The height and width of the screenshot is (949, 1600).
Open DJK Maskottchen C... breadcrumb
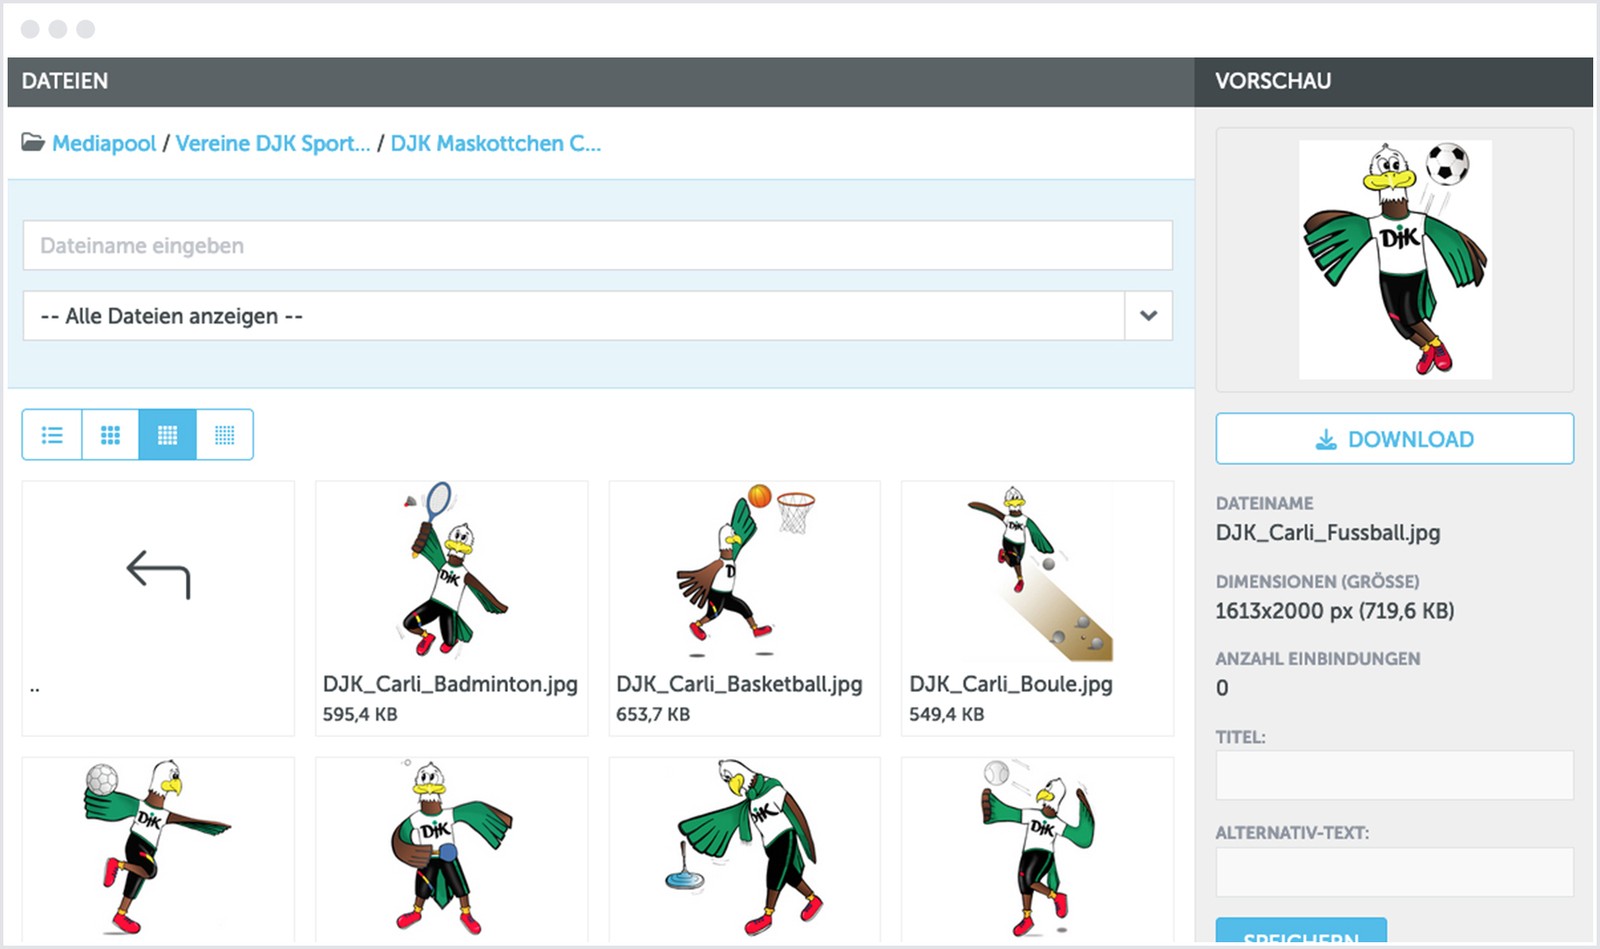[x=495, y=143]
